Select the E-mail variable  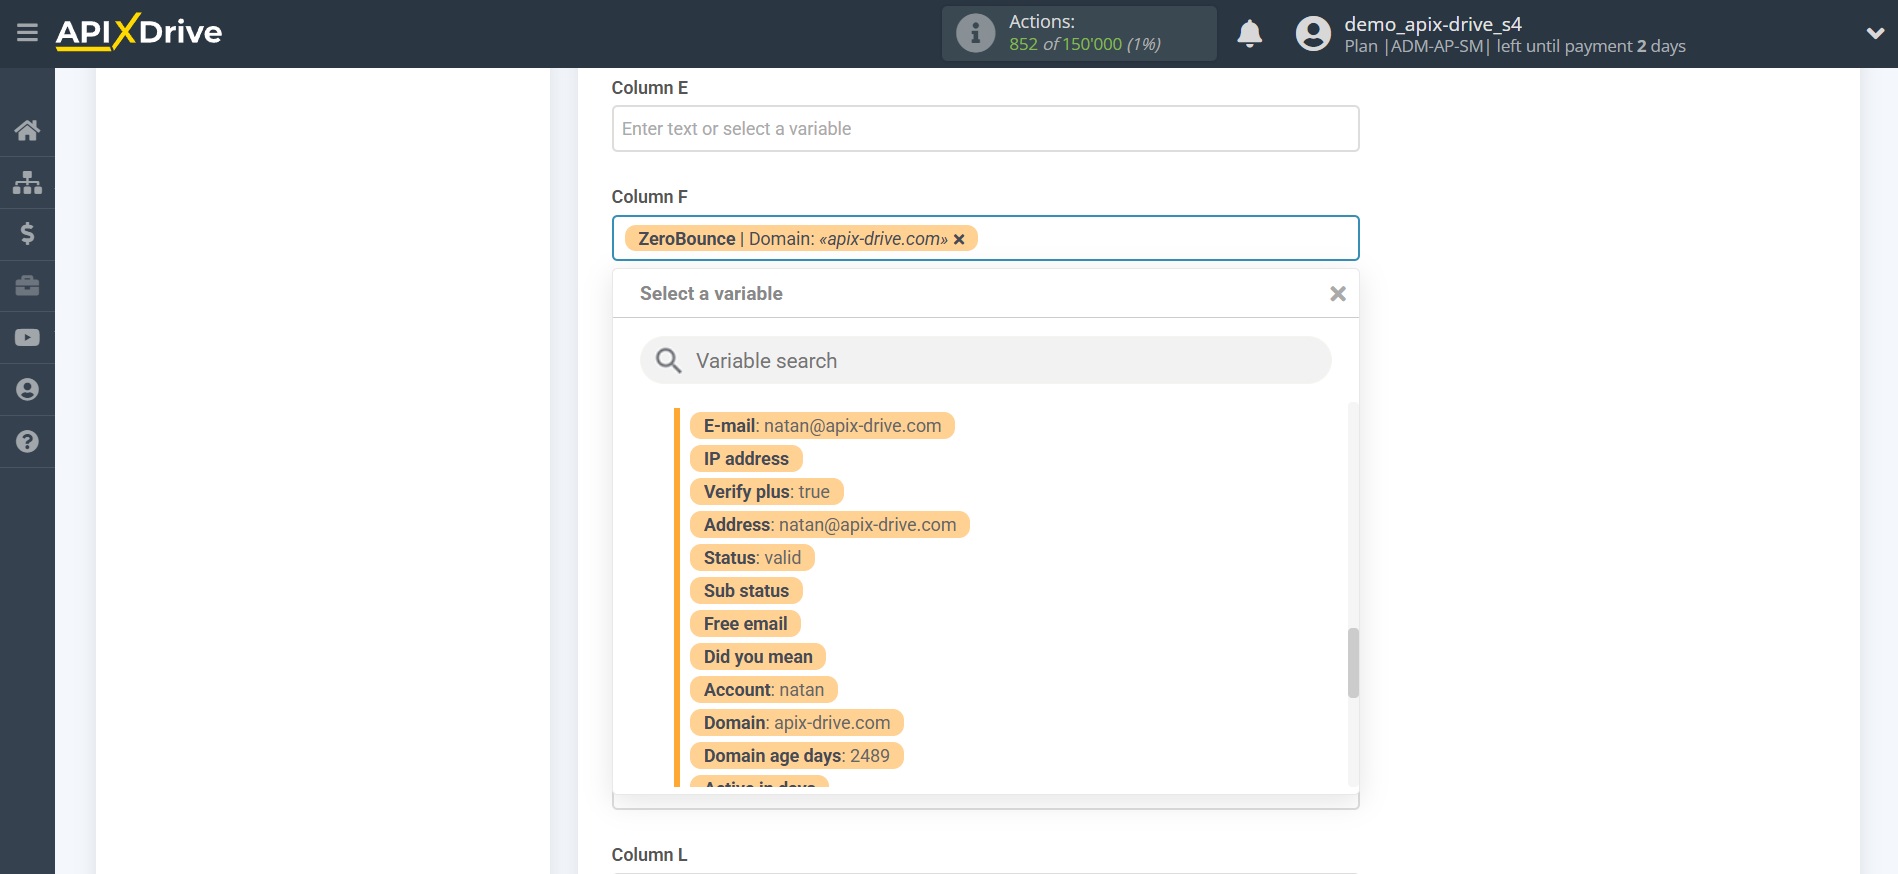pos(822,426)
